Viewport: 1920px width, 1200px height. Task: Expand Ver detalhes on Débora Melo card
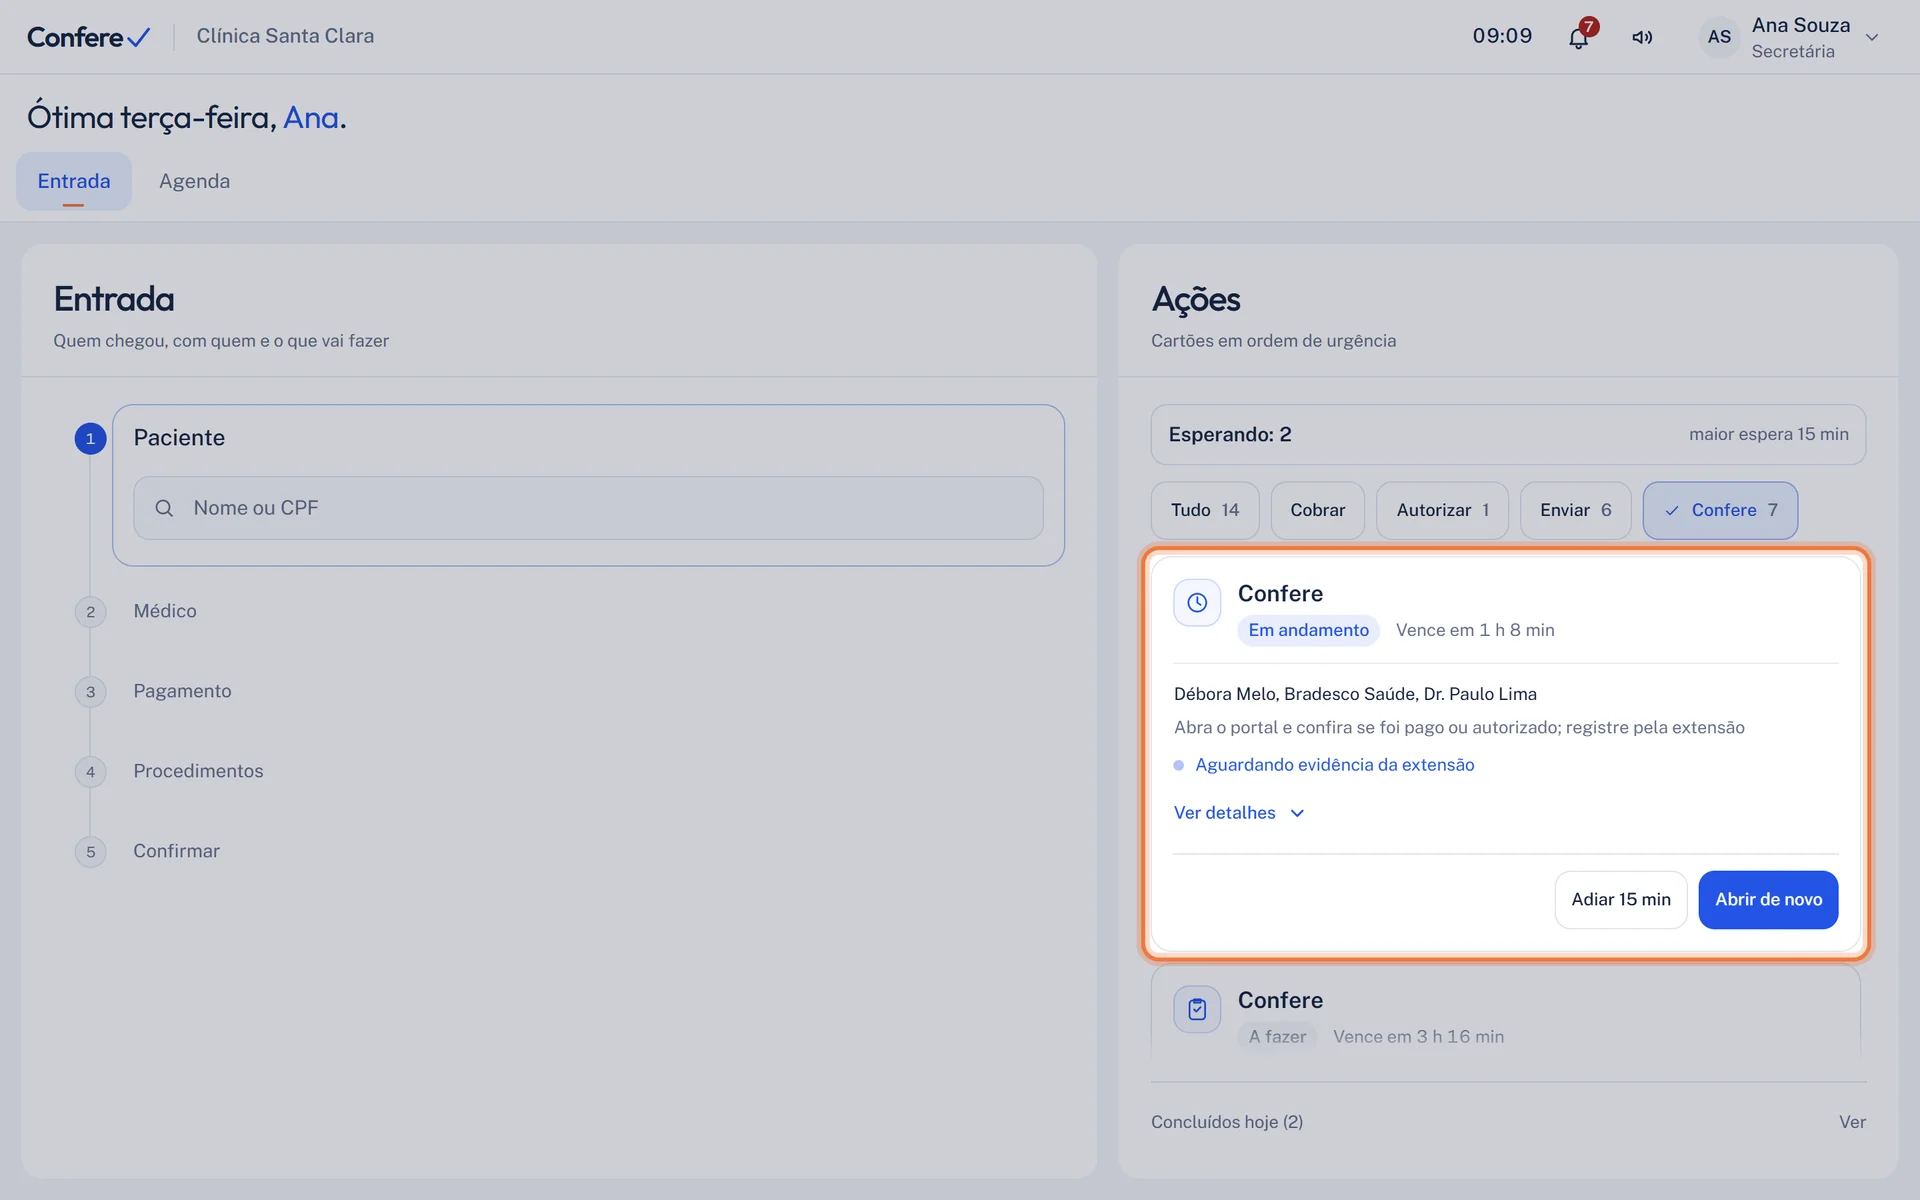[1239, 813]
